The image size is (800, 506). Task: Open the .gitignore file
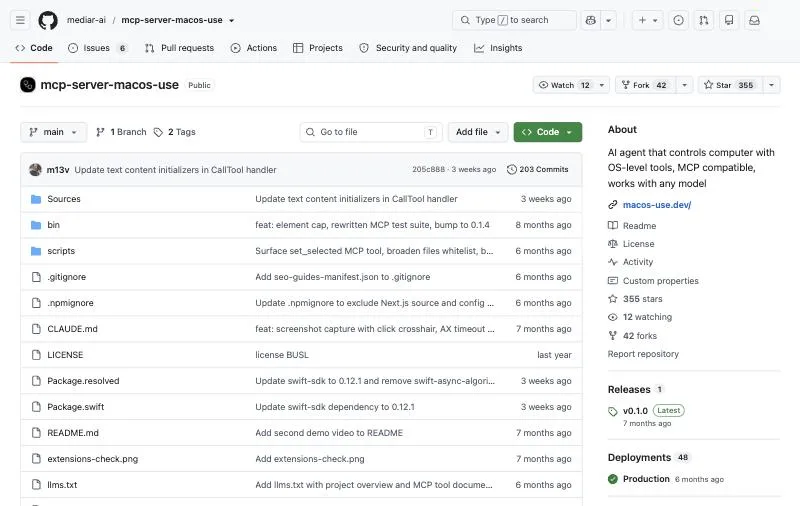click(x=67, y=277)
